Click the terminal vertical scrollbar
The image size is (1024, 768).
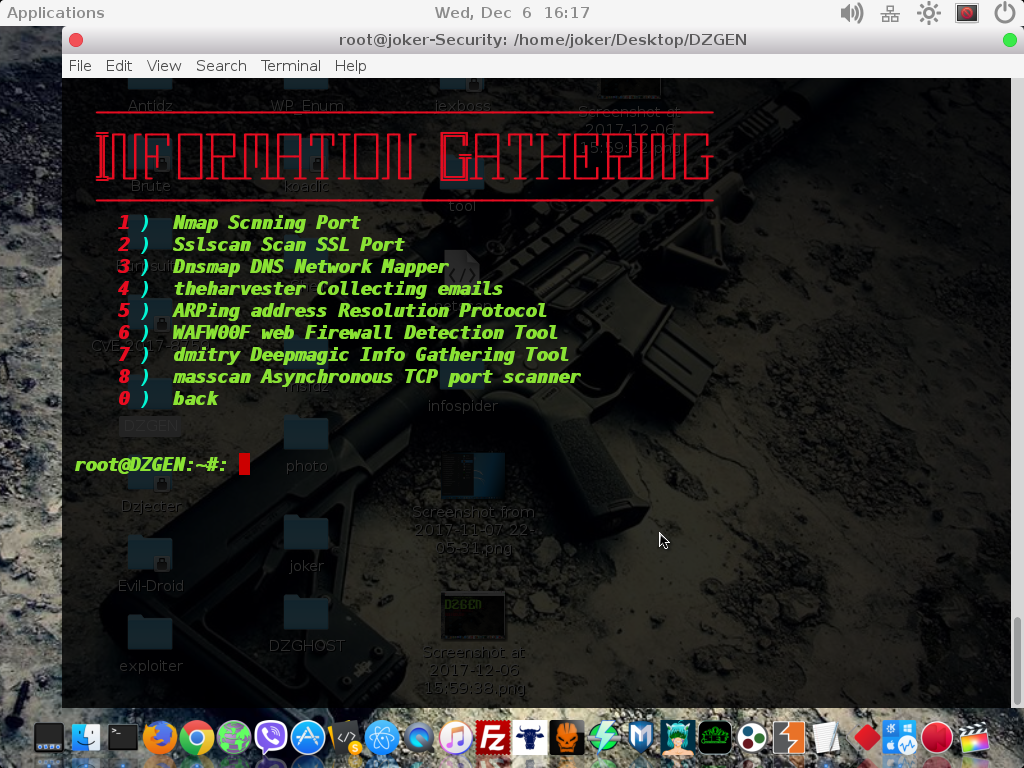1017,660
